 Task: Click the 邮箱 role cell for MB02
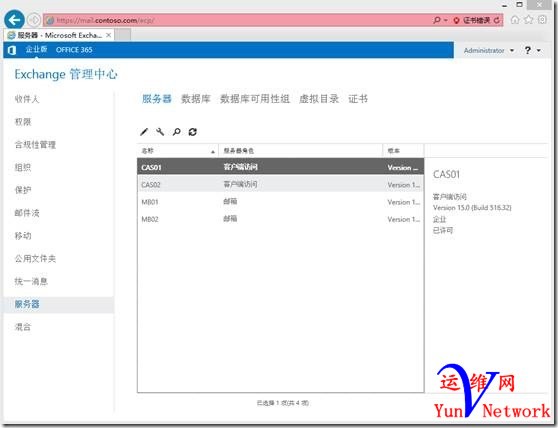click(x=230, y=218)
